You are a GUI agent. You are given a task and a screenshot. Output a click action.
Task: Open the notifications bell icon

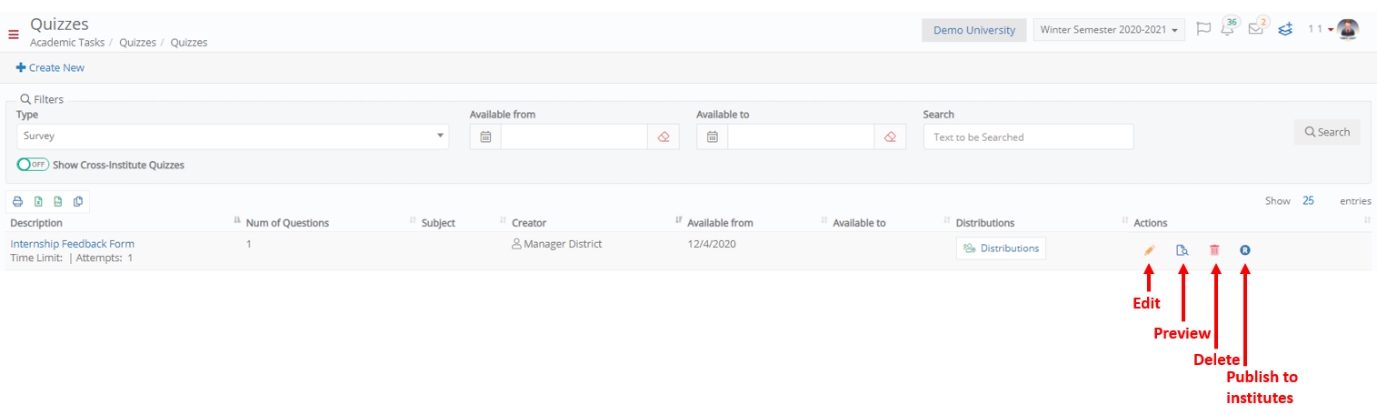point(1228,29)
